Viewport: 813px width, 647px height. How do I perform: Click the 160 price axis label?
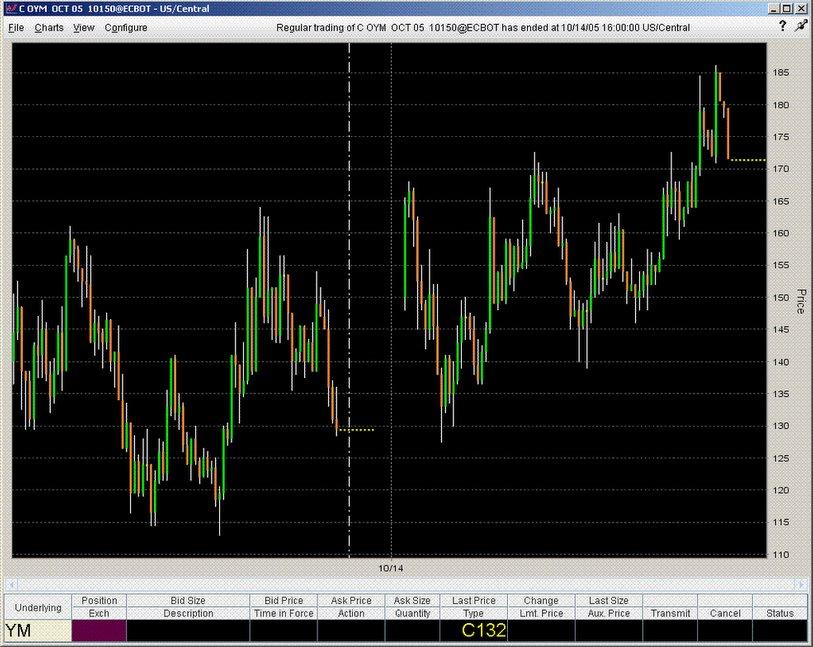[781, 233]
